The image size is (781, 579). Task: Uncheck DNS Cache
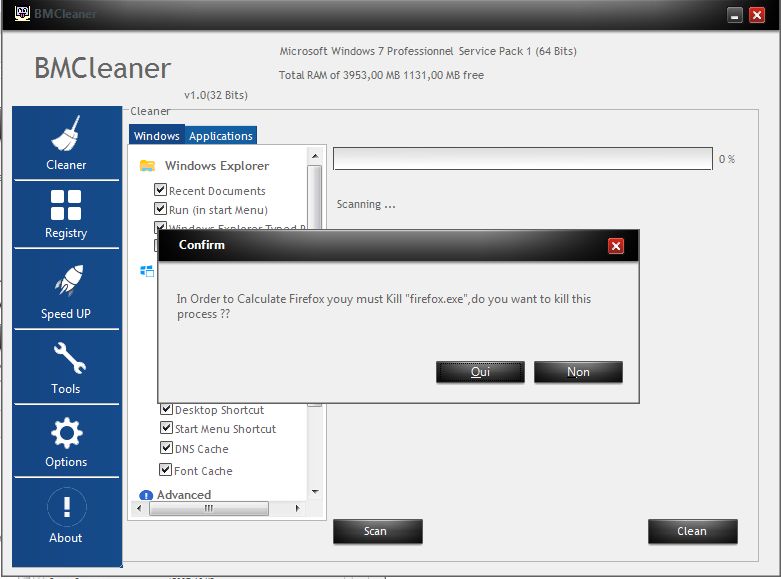tap(166, 447)
